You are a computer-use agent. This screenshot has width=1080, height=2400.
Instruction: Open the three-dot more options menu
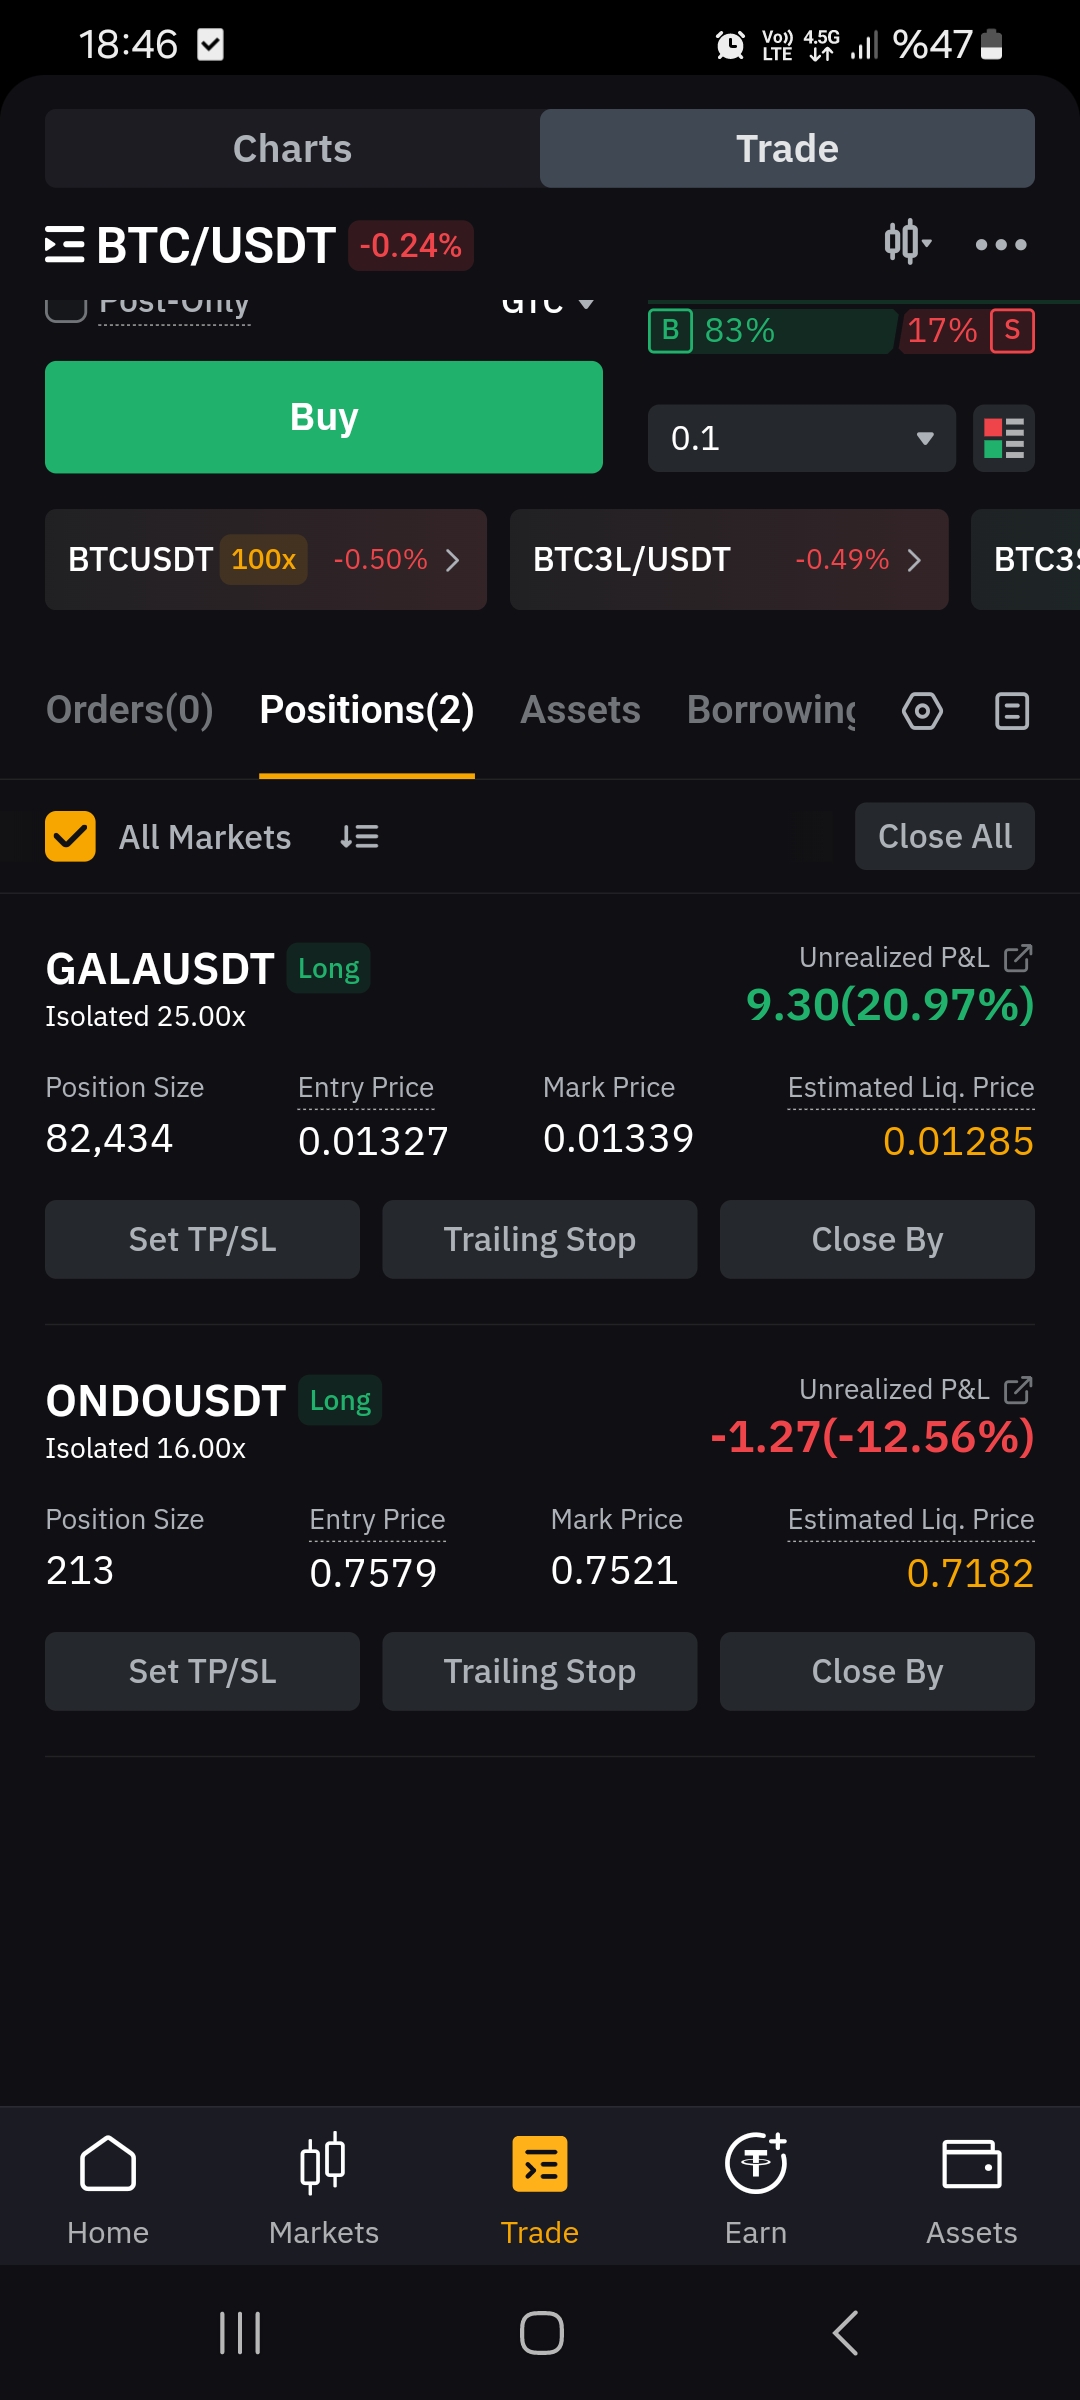(x=1001, y=244)
